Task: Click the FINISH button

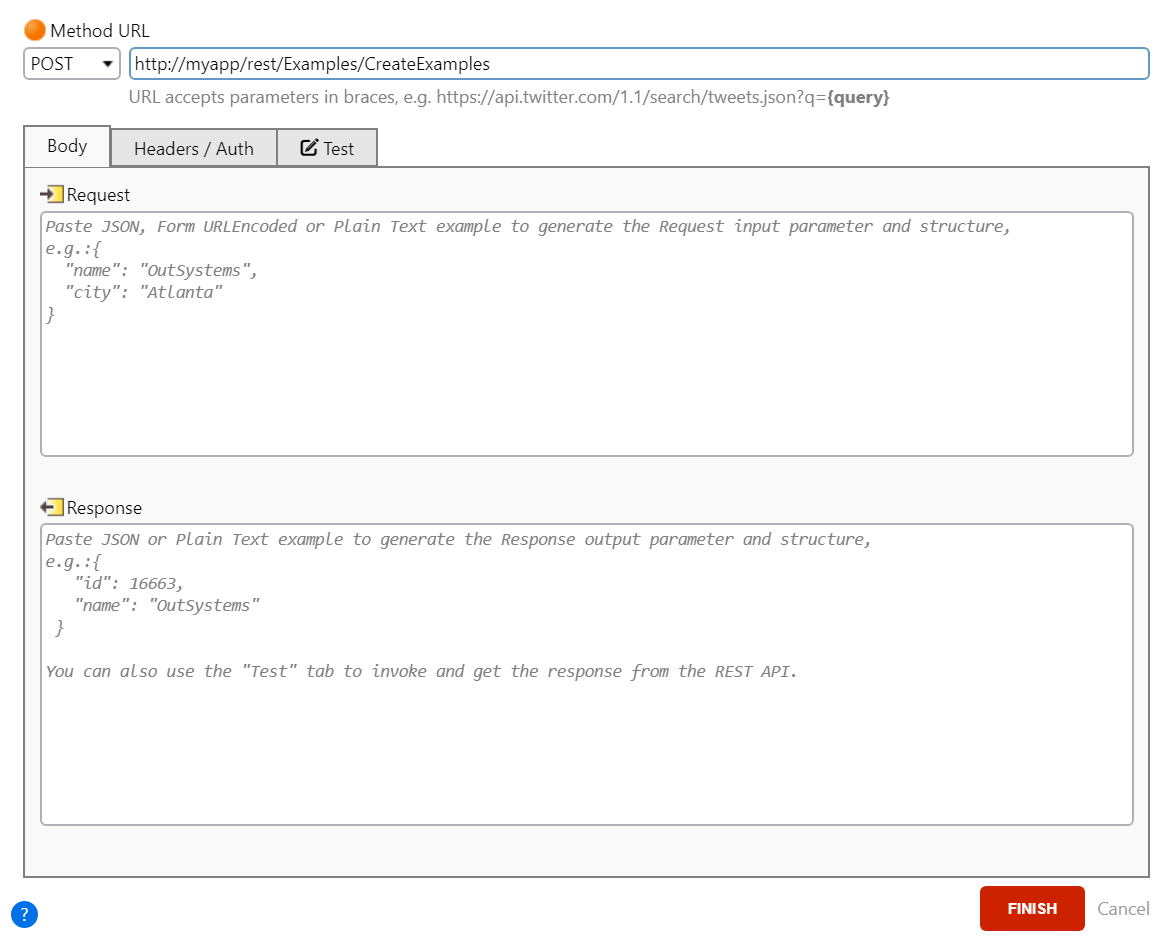Action: tap(1032, 908)
